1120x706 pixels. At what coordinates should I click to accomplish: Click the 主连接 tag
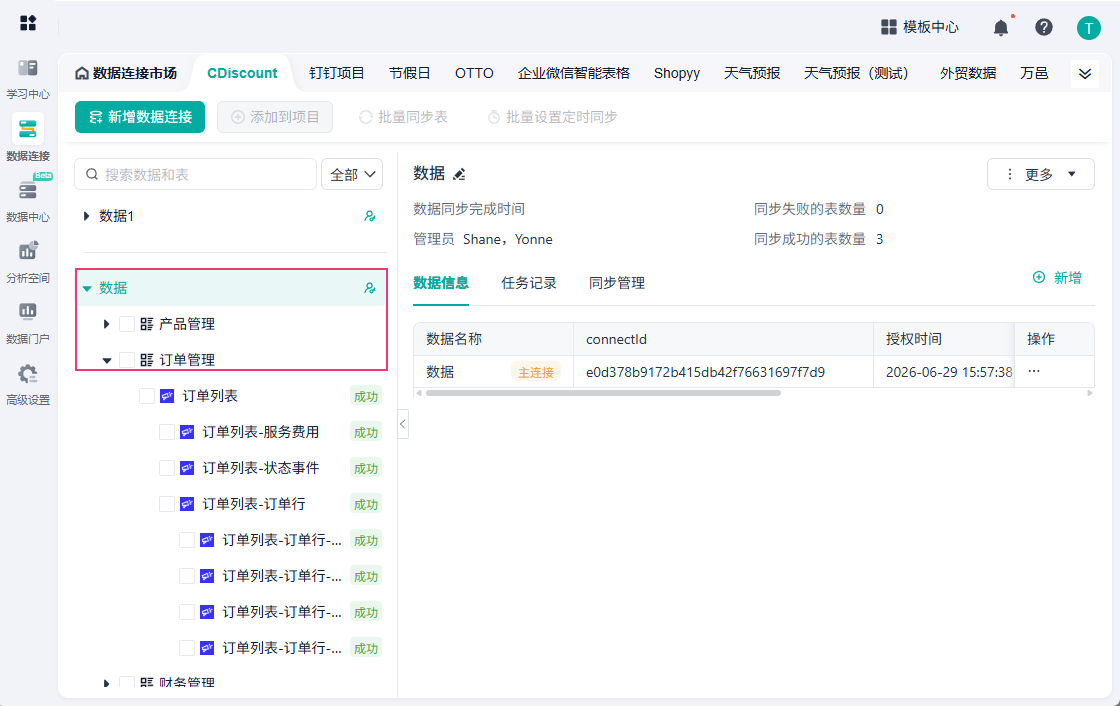[x=536, y=372]
